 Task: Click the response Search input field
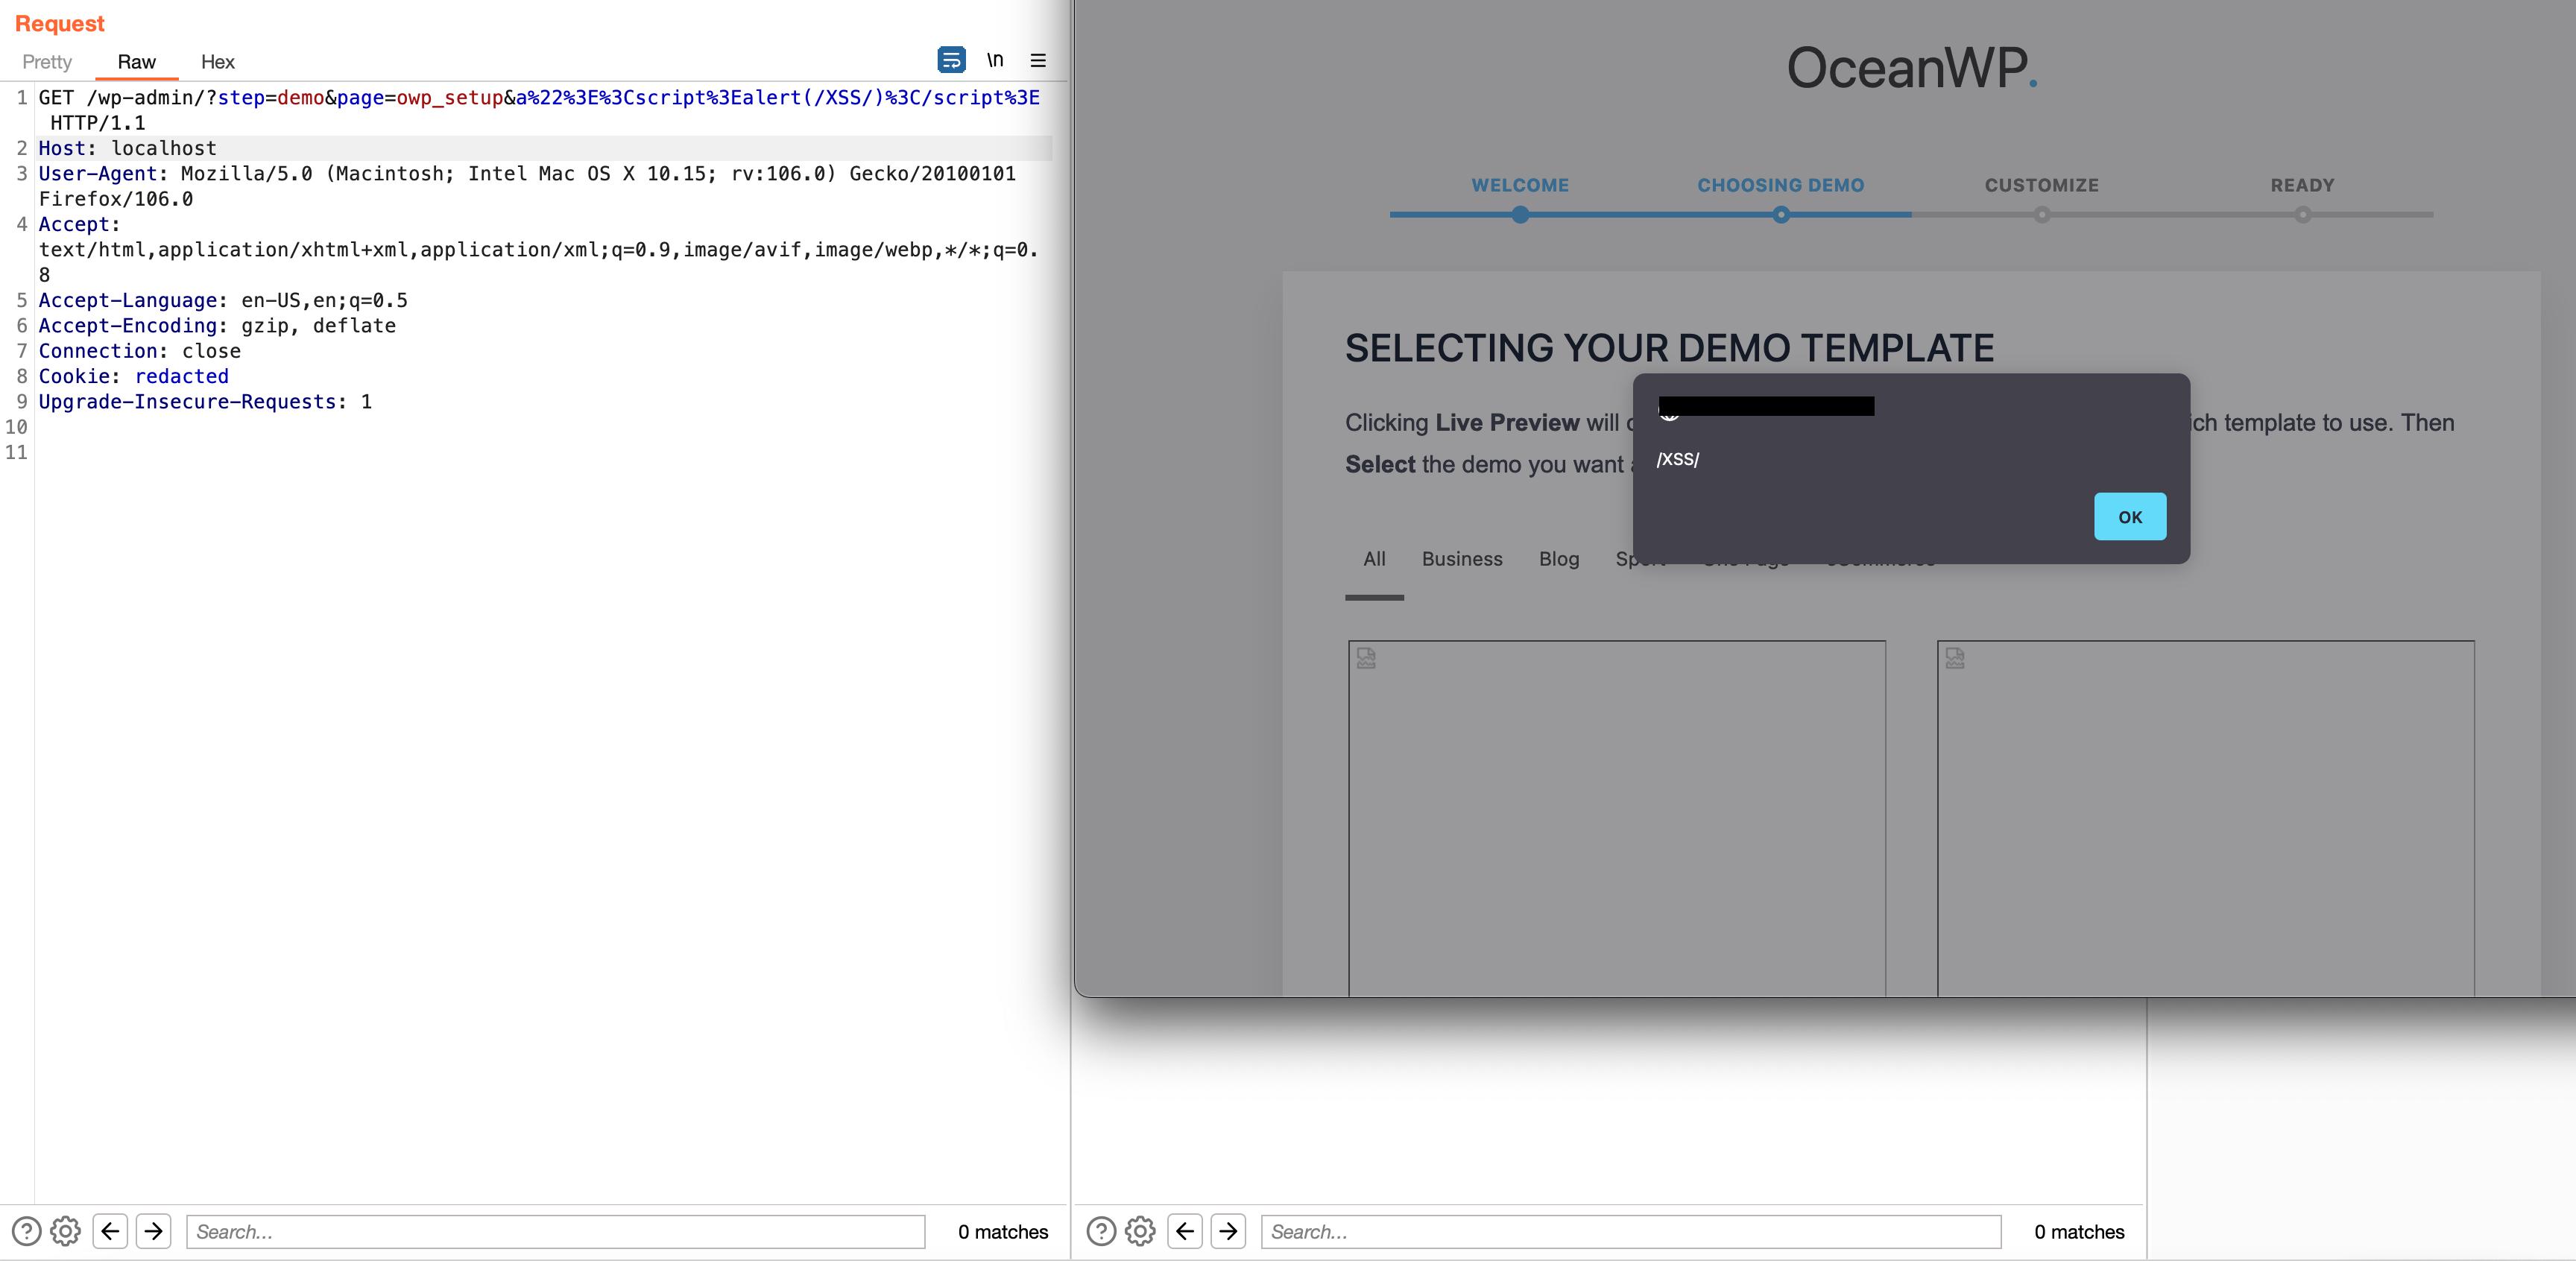click(x=1630, y=1231)
